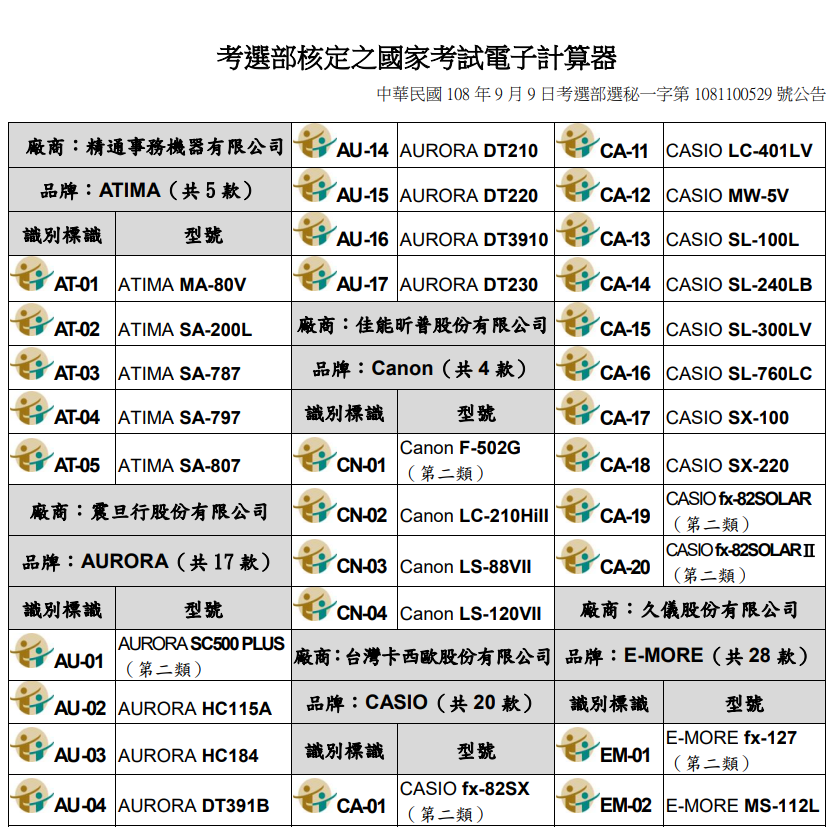Screen dimensions: 836x827
Task: Click the title 考選部核定之國家考試電子計算器
Action: tap(416, 58)
